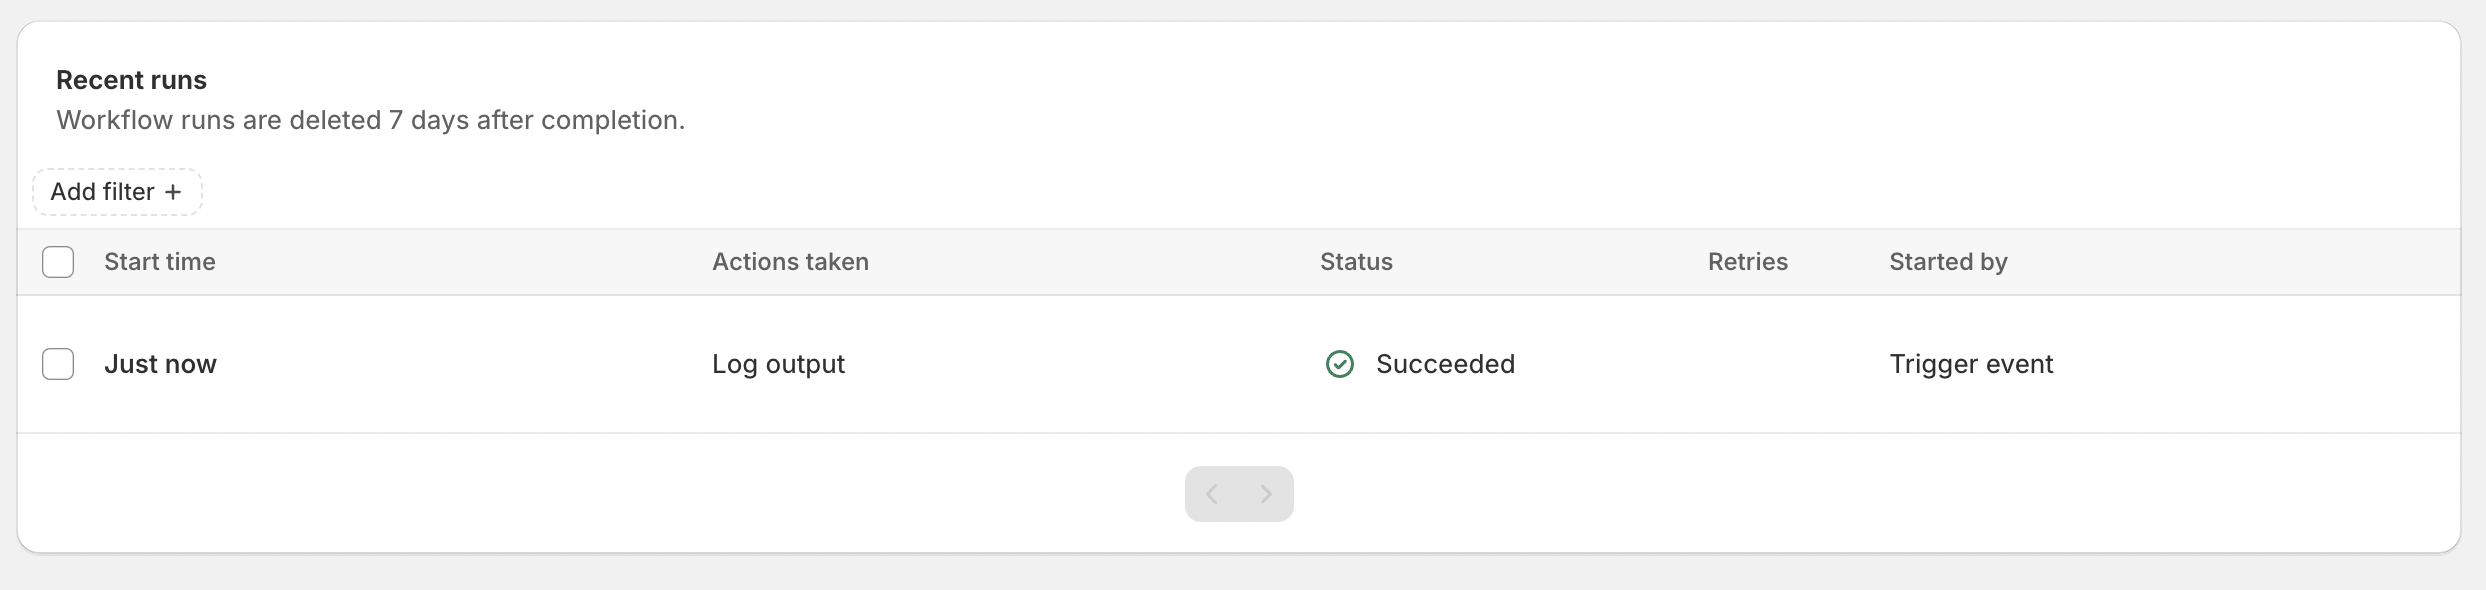2486x590 pixels.
Task: Click the Log output action cell
Action: tap(778, 364)
